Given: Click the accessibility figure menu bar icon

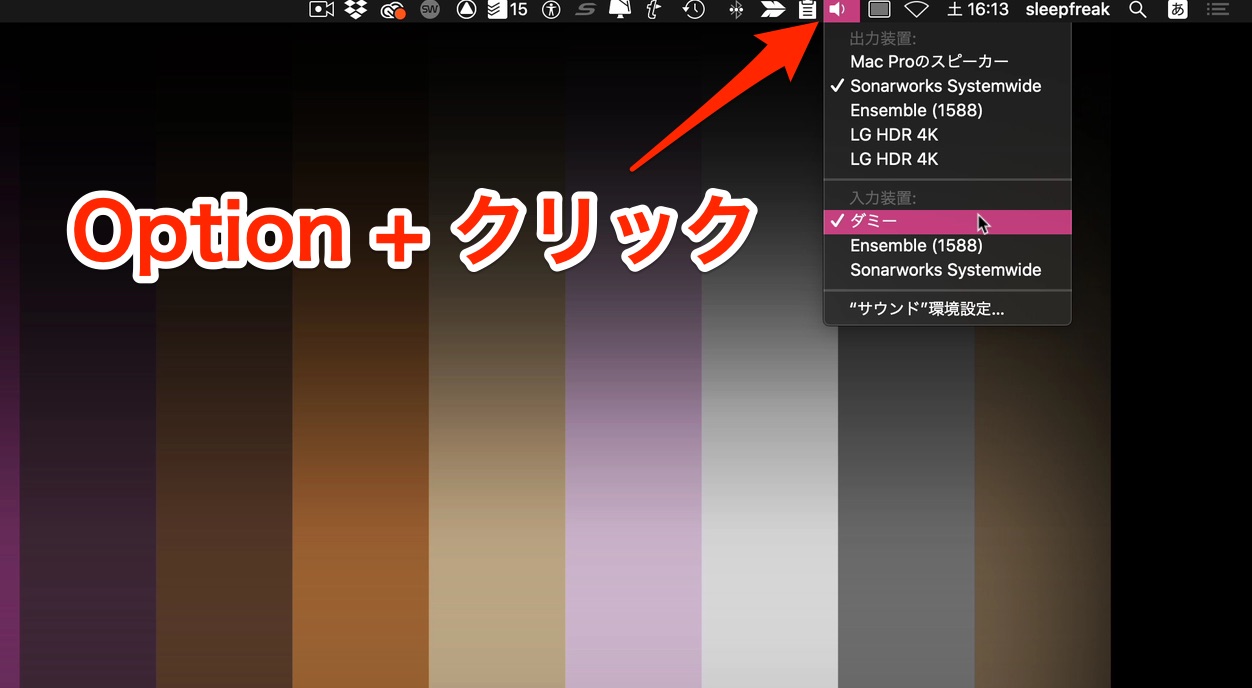Looking at the screenshot, I should (x=550, y=10).
